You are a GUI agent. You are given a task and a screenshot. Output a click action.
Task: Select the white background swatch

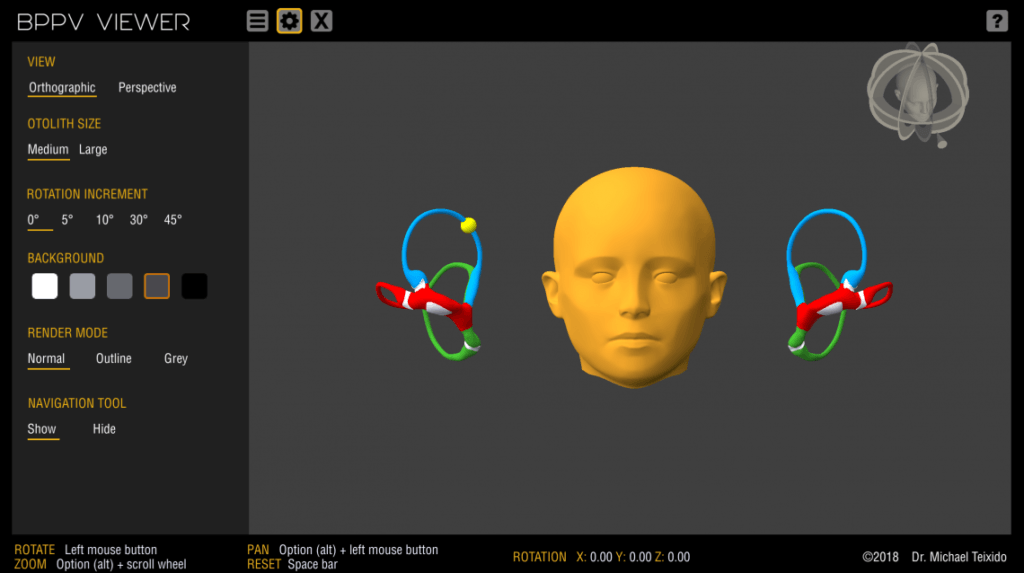click(45, 287)
